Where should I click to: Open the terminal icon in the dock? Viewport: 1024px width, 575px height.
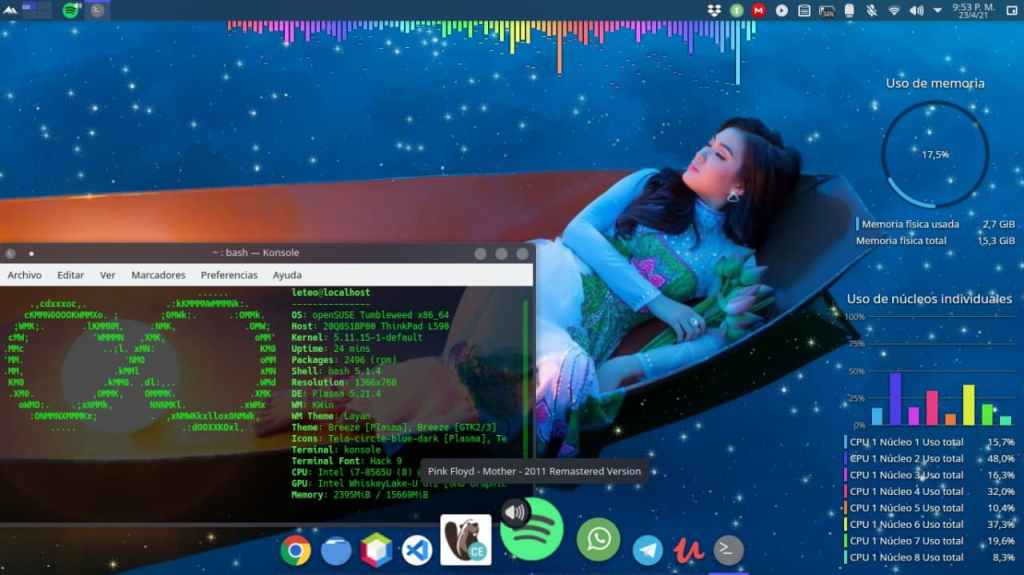click(x=728, y=549)
